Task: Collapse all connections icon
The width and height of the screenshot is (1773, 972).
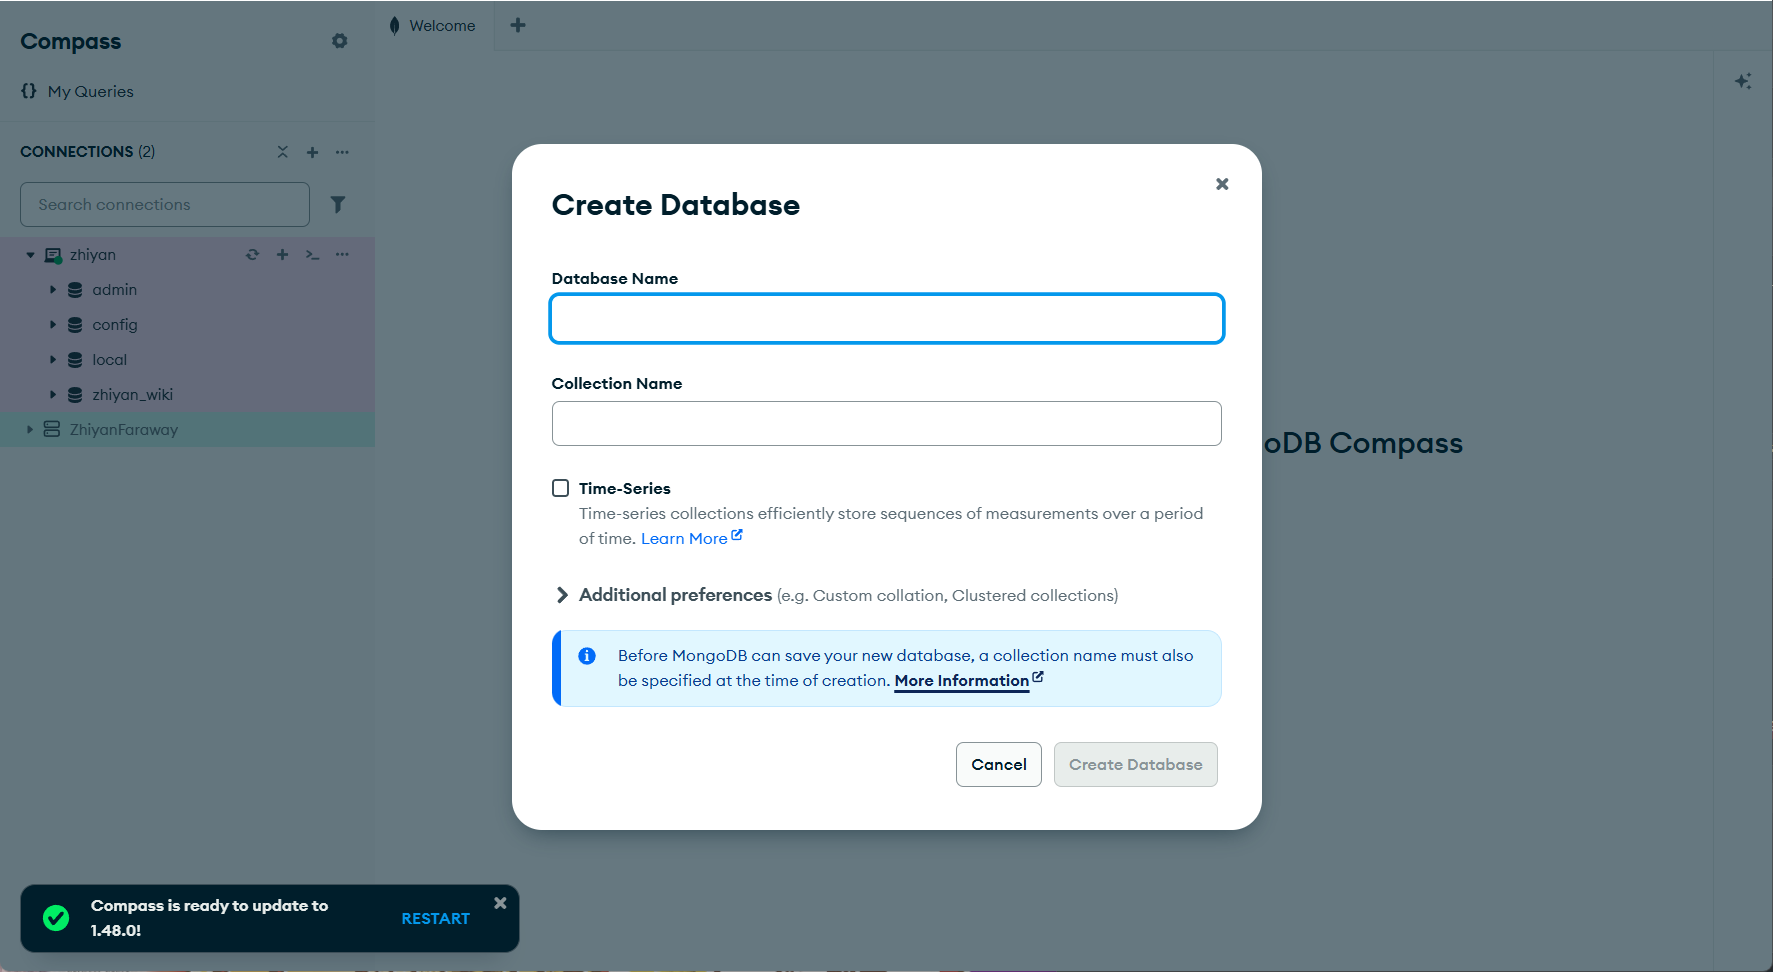Action: pos(282,152)
